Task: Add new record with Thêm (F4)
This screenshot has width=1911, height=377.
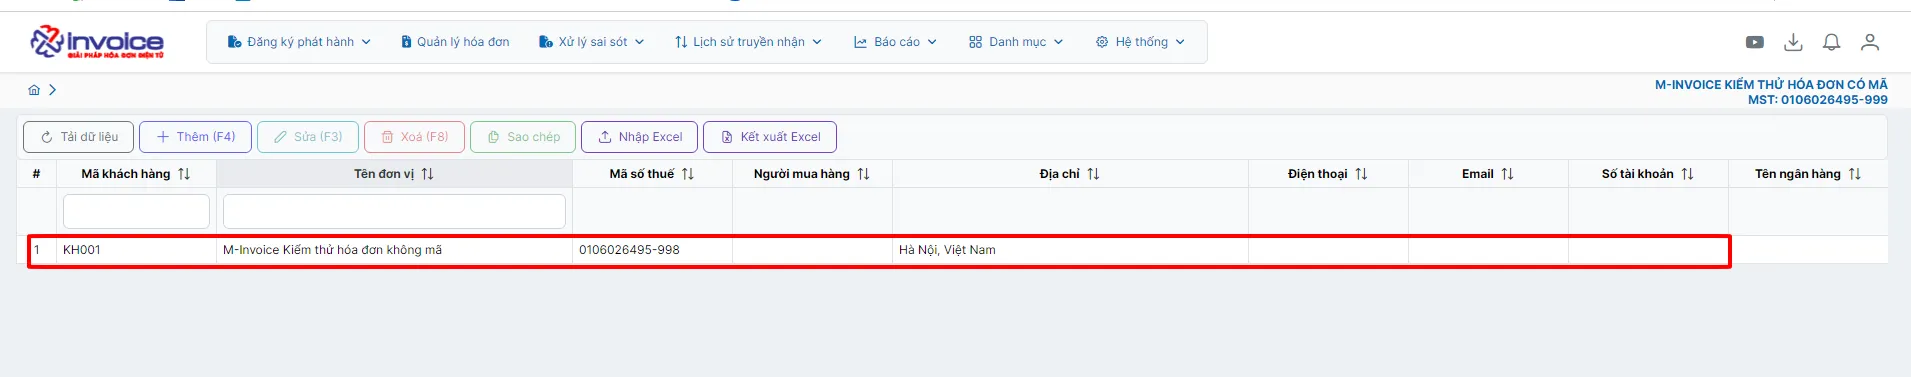Action: point(195,137)
